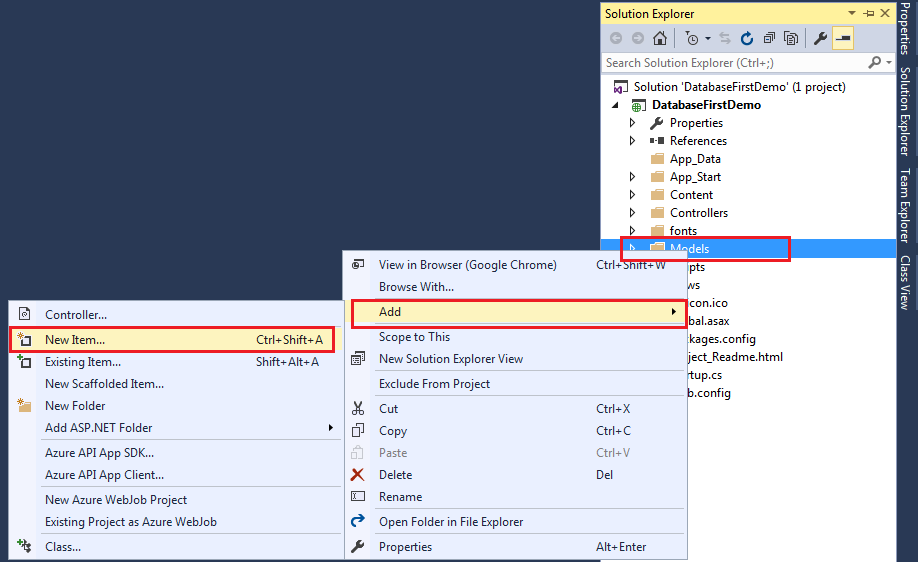Switch to the Class View side tab
918x562 pixels.
coord(905,282)
